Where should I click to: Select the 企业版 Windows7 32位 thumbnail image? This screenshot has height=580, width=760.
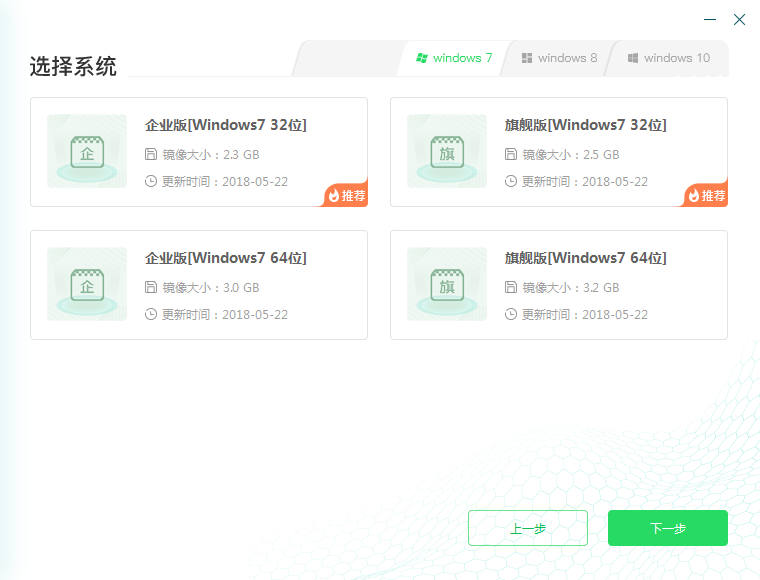[87, 151]
